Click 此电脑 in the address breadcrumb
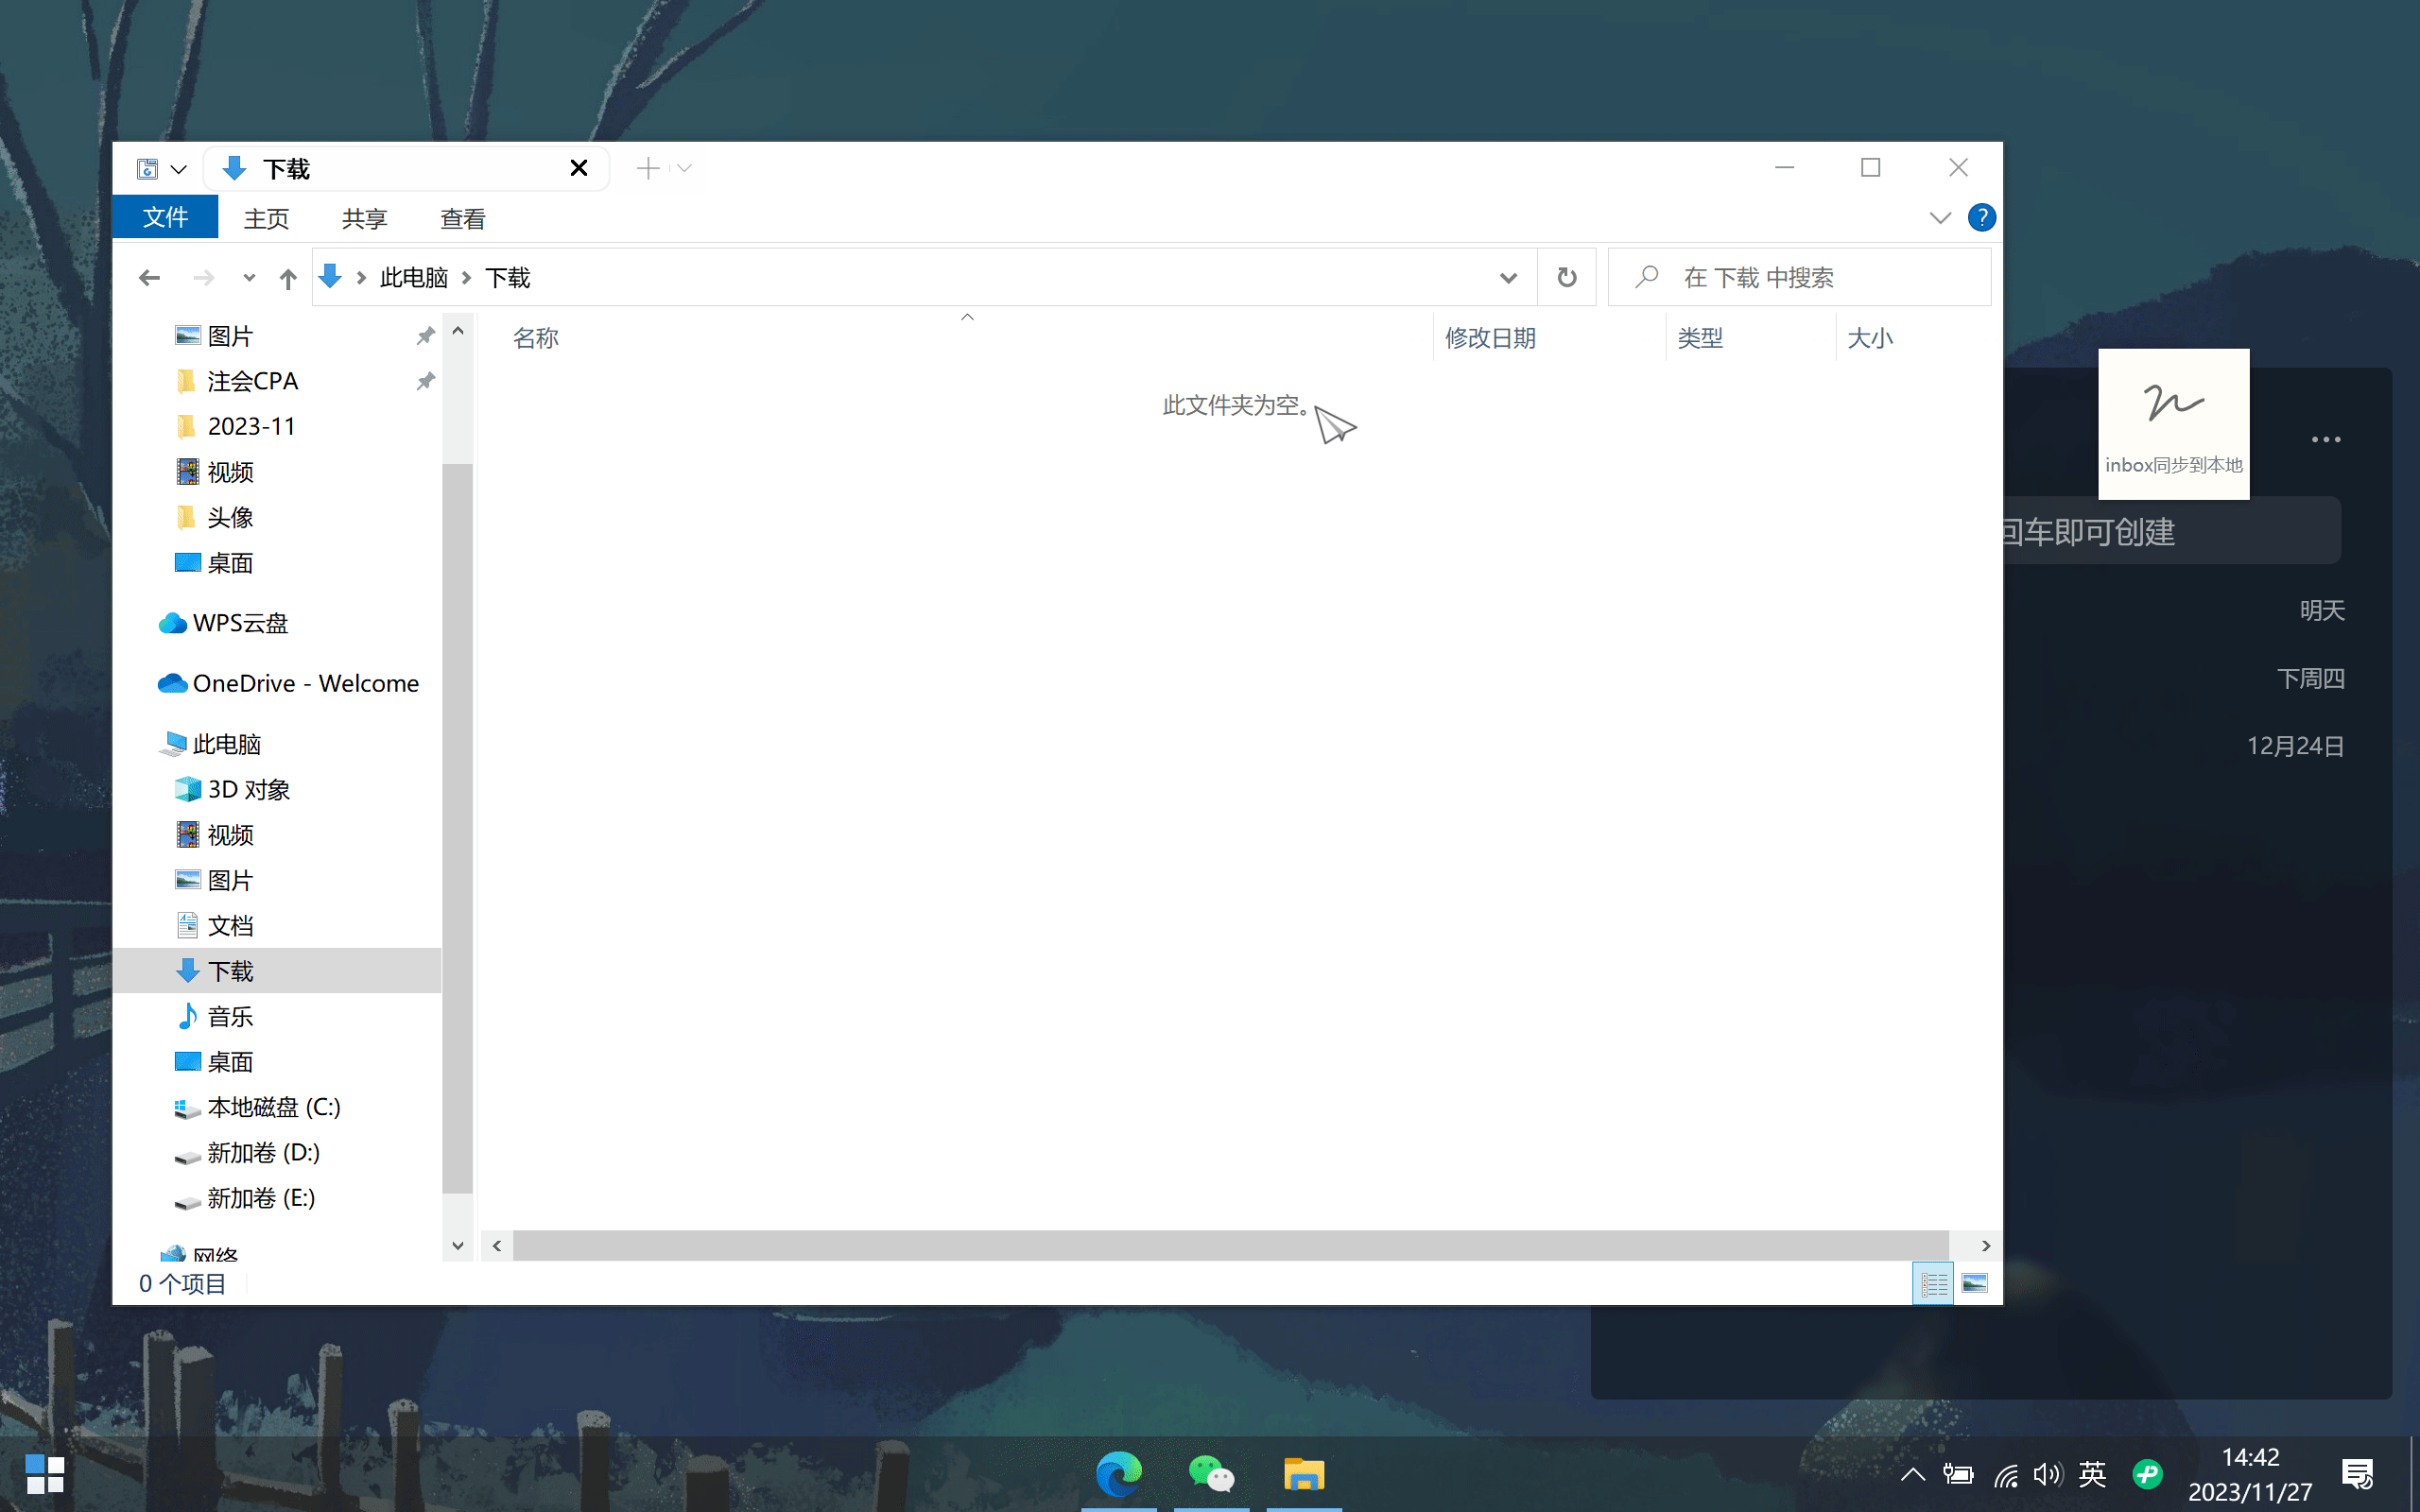 point(414,278)
